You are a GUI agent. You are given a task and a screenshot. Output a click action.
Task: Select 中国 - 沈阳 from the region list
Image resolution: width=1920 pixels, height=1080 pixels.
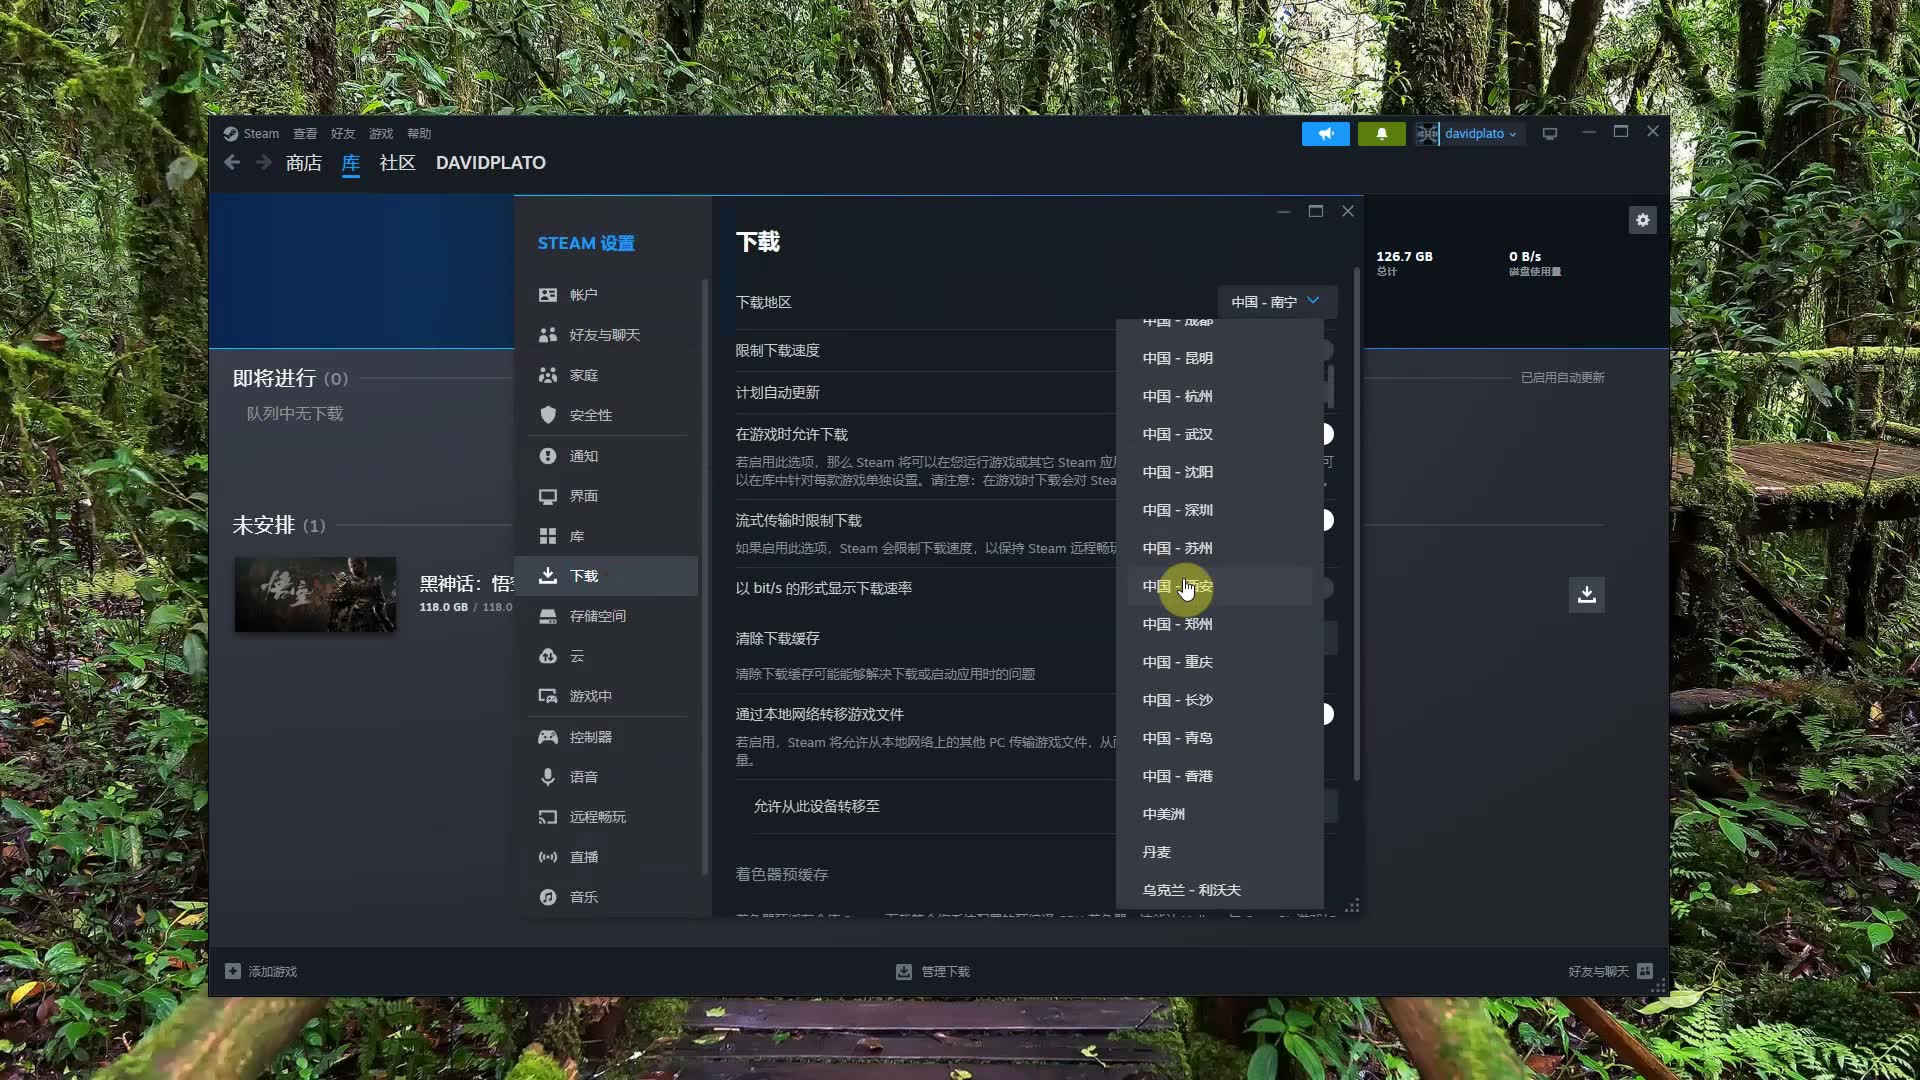pyautogui.click(x=1220, y=472)
